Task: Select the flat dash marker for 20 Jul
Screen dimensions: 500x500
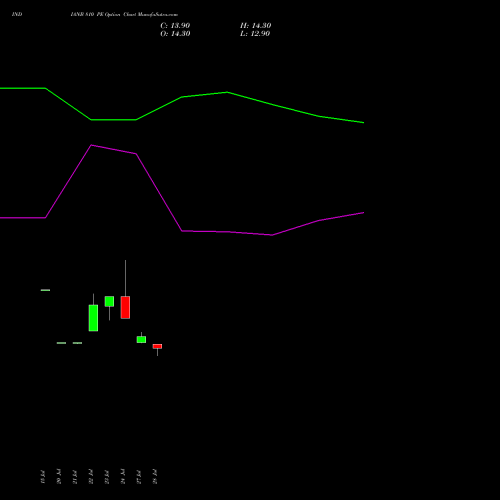Action: 61,343
